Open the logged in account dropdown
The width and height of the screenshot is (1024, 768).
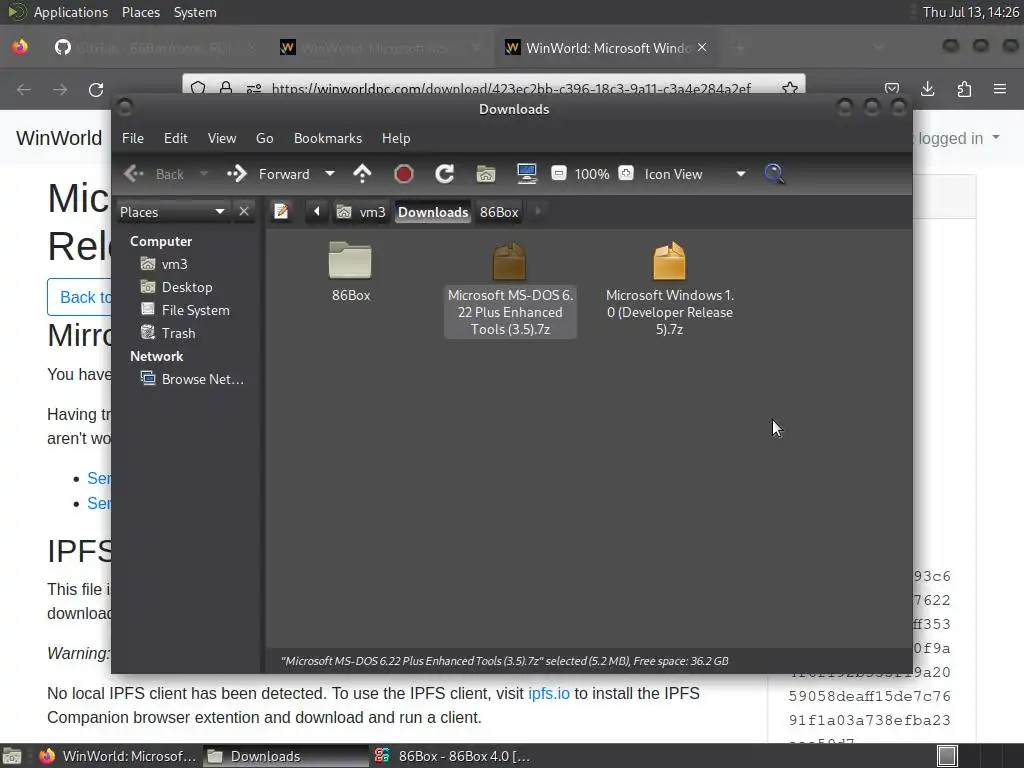point(959,138)
